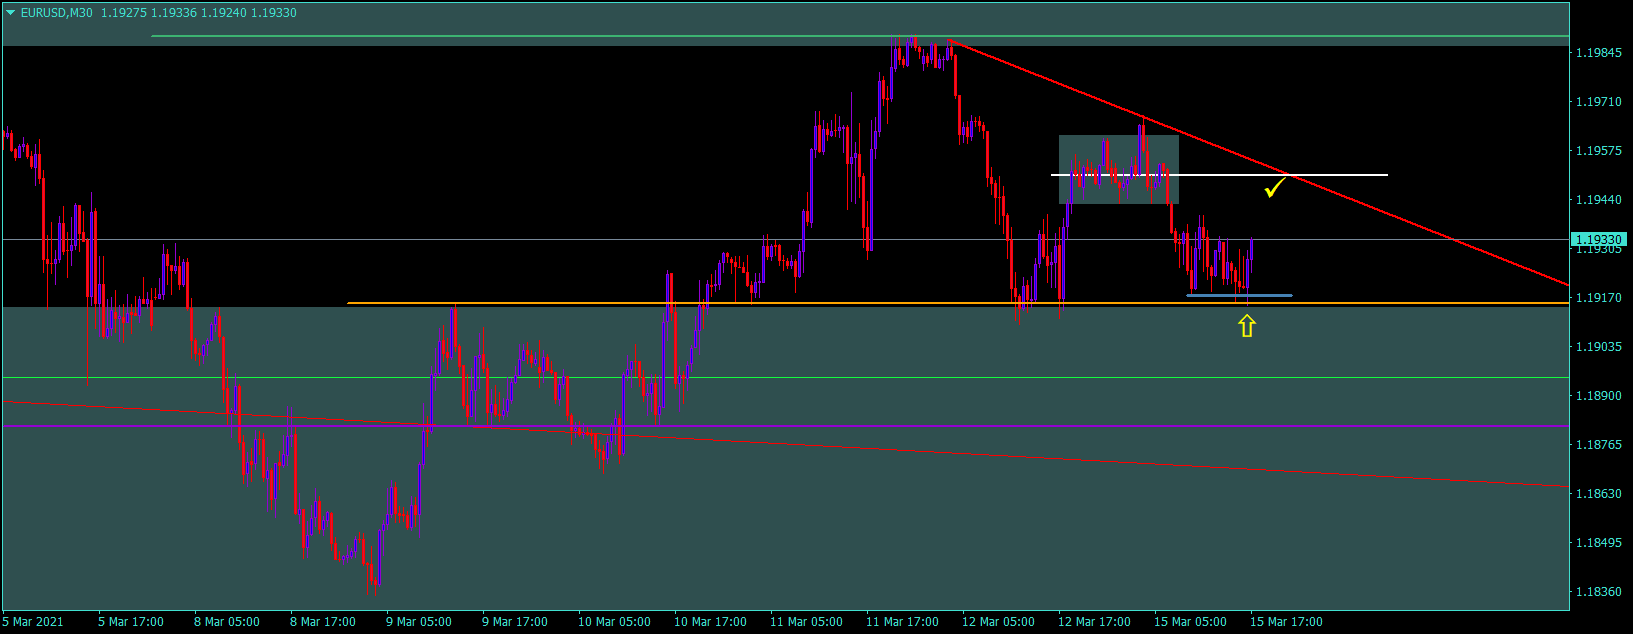1633x634 pixels.
Task: Click the 1.18900 price axis label
Action: [1598, 396]
